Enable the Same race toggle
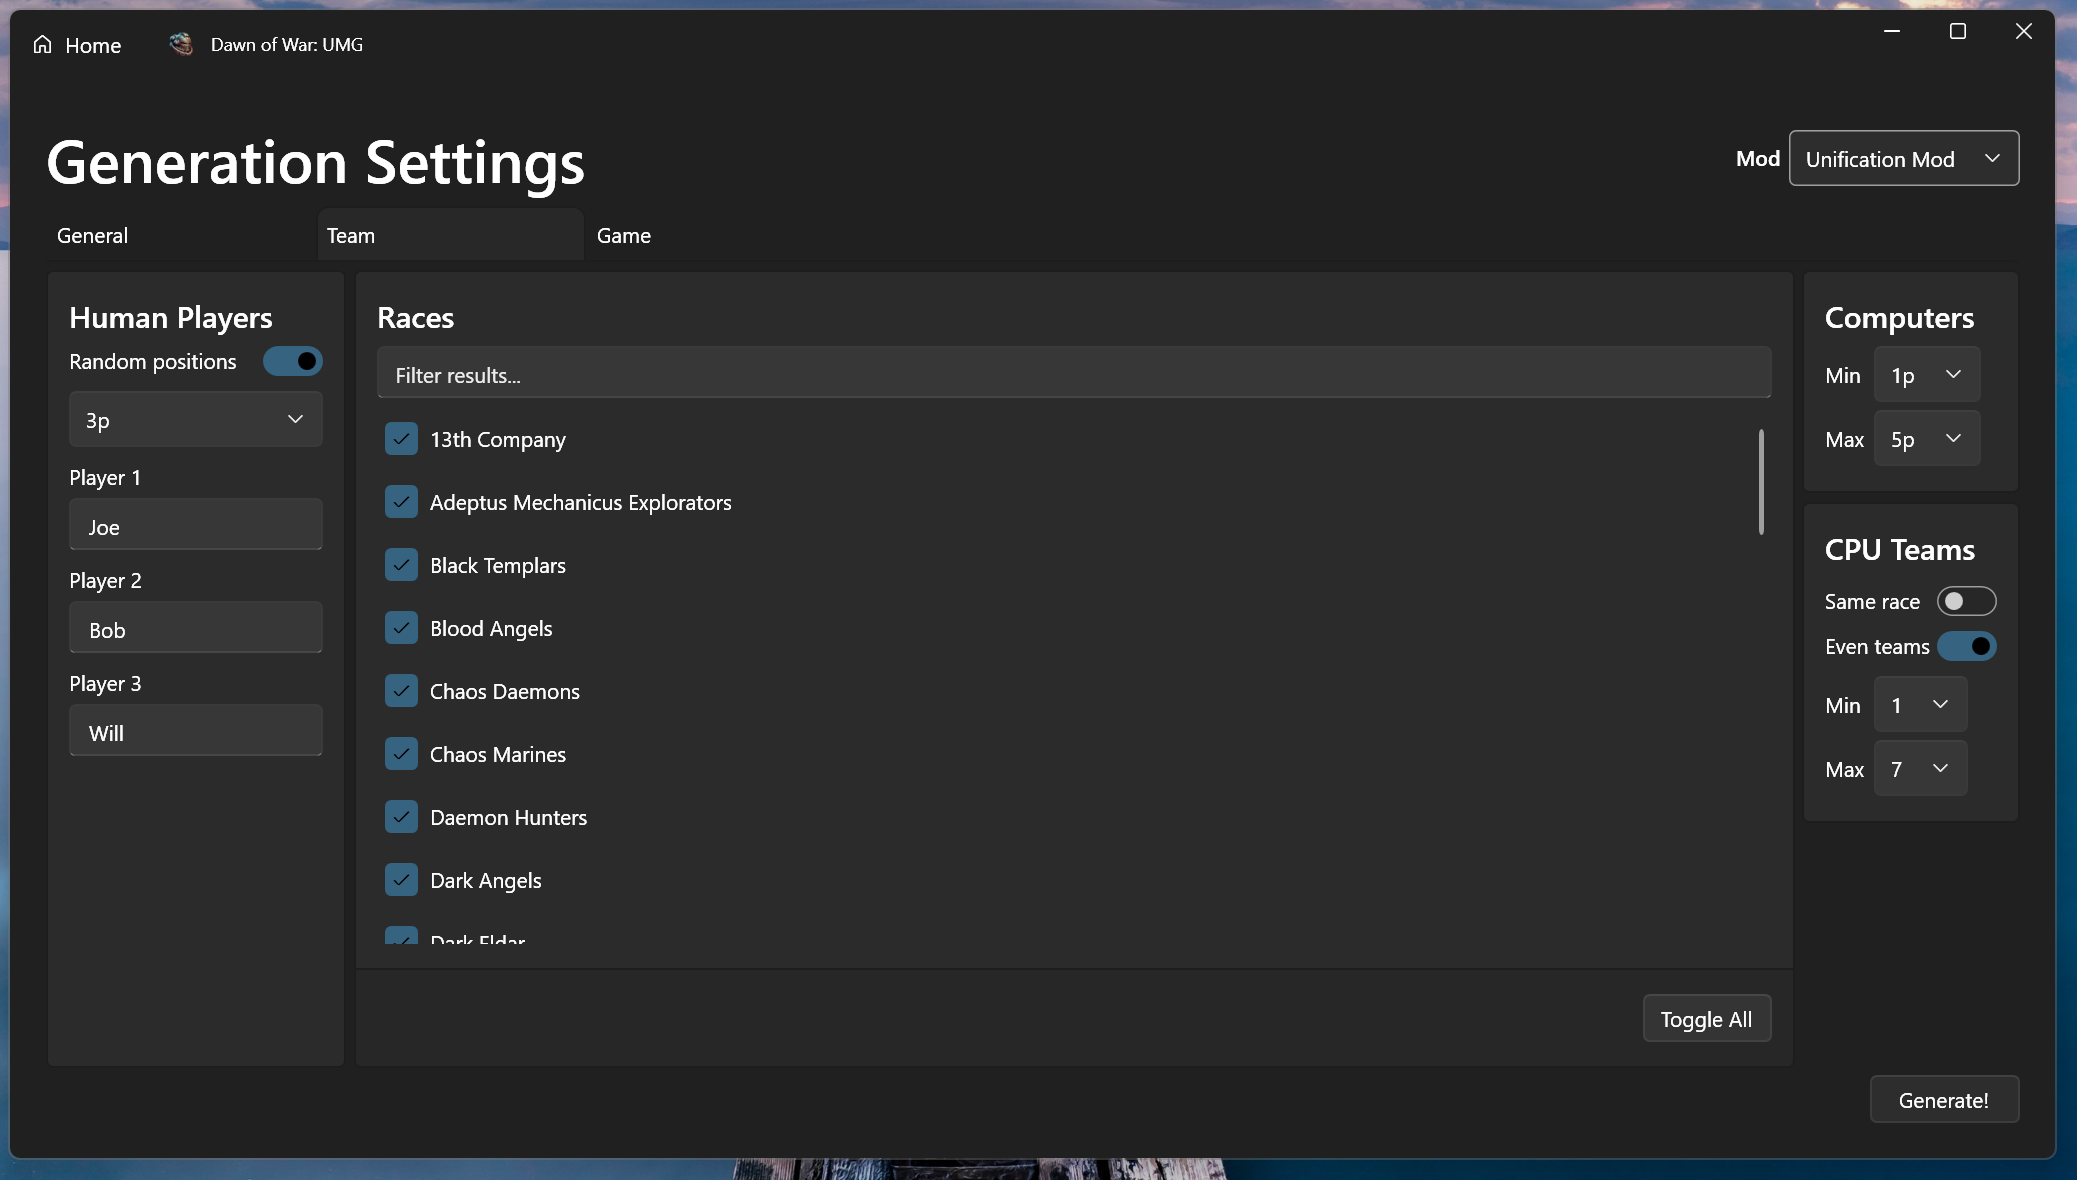This screenshot has width=2077, height=1180. (x=1965, y=601)
